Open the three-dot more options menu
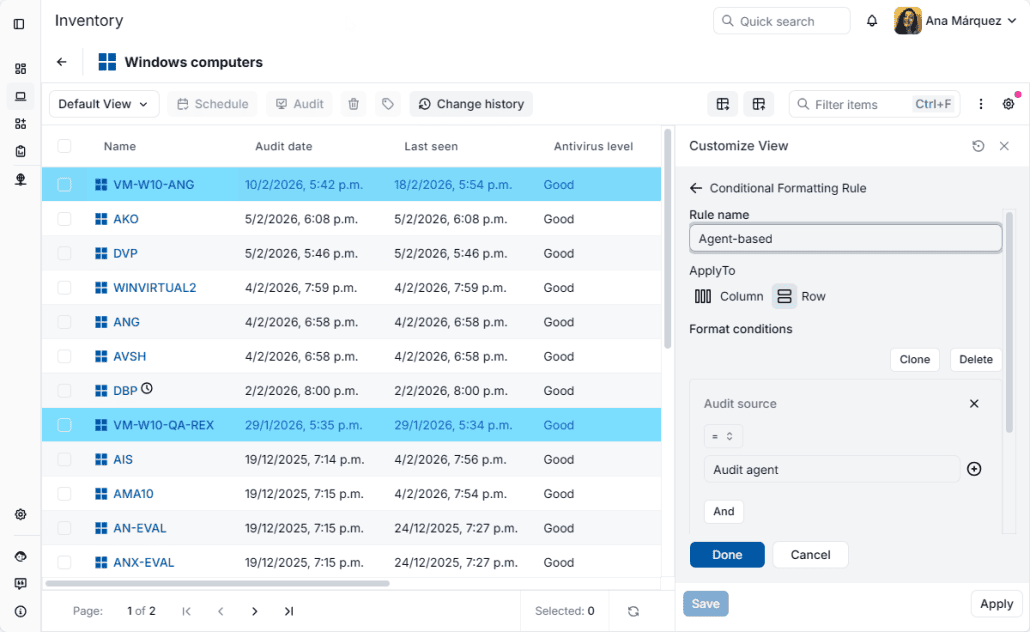 [981, 104]
